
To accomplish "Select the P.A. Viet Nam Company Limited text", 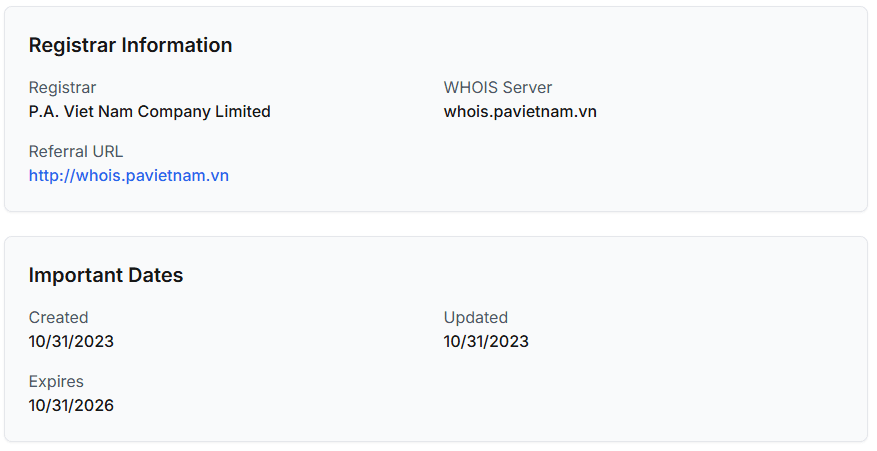I will pos(150,112).
